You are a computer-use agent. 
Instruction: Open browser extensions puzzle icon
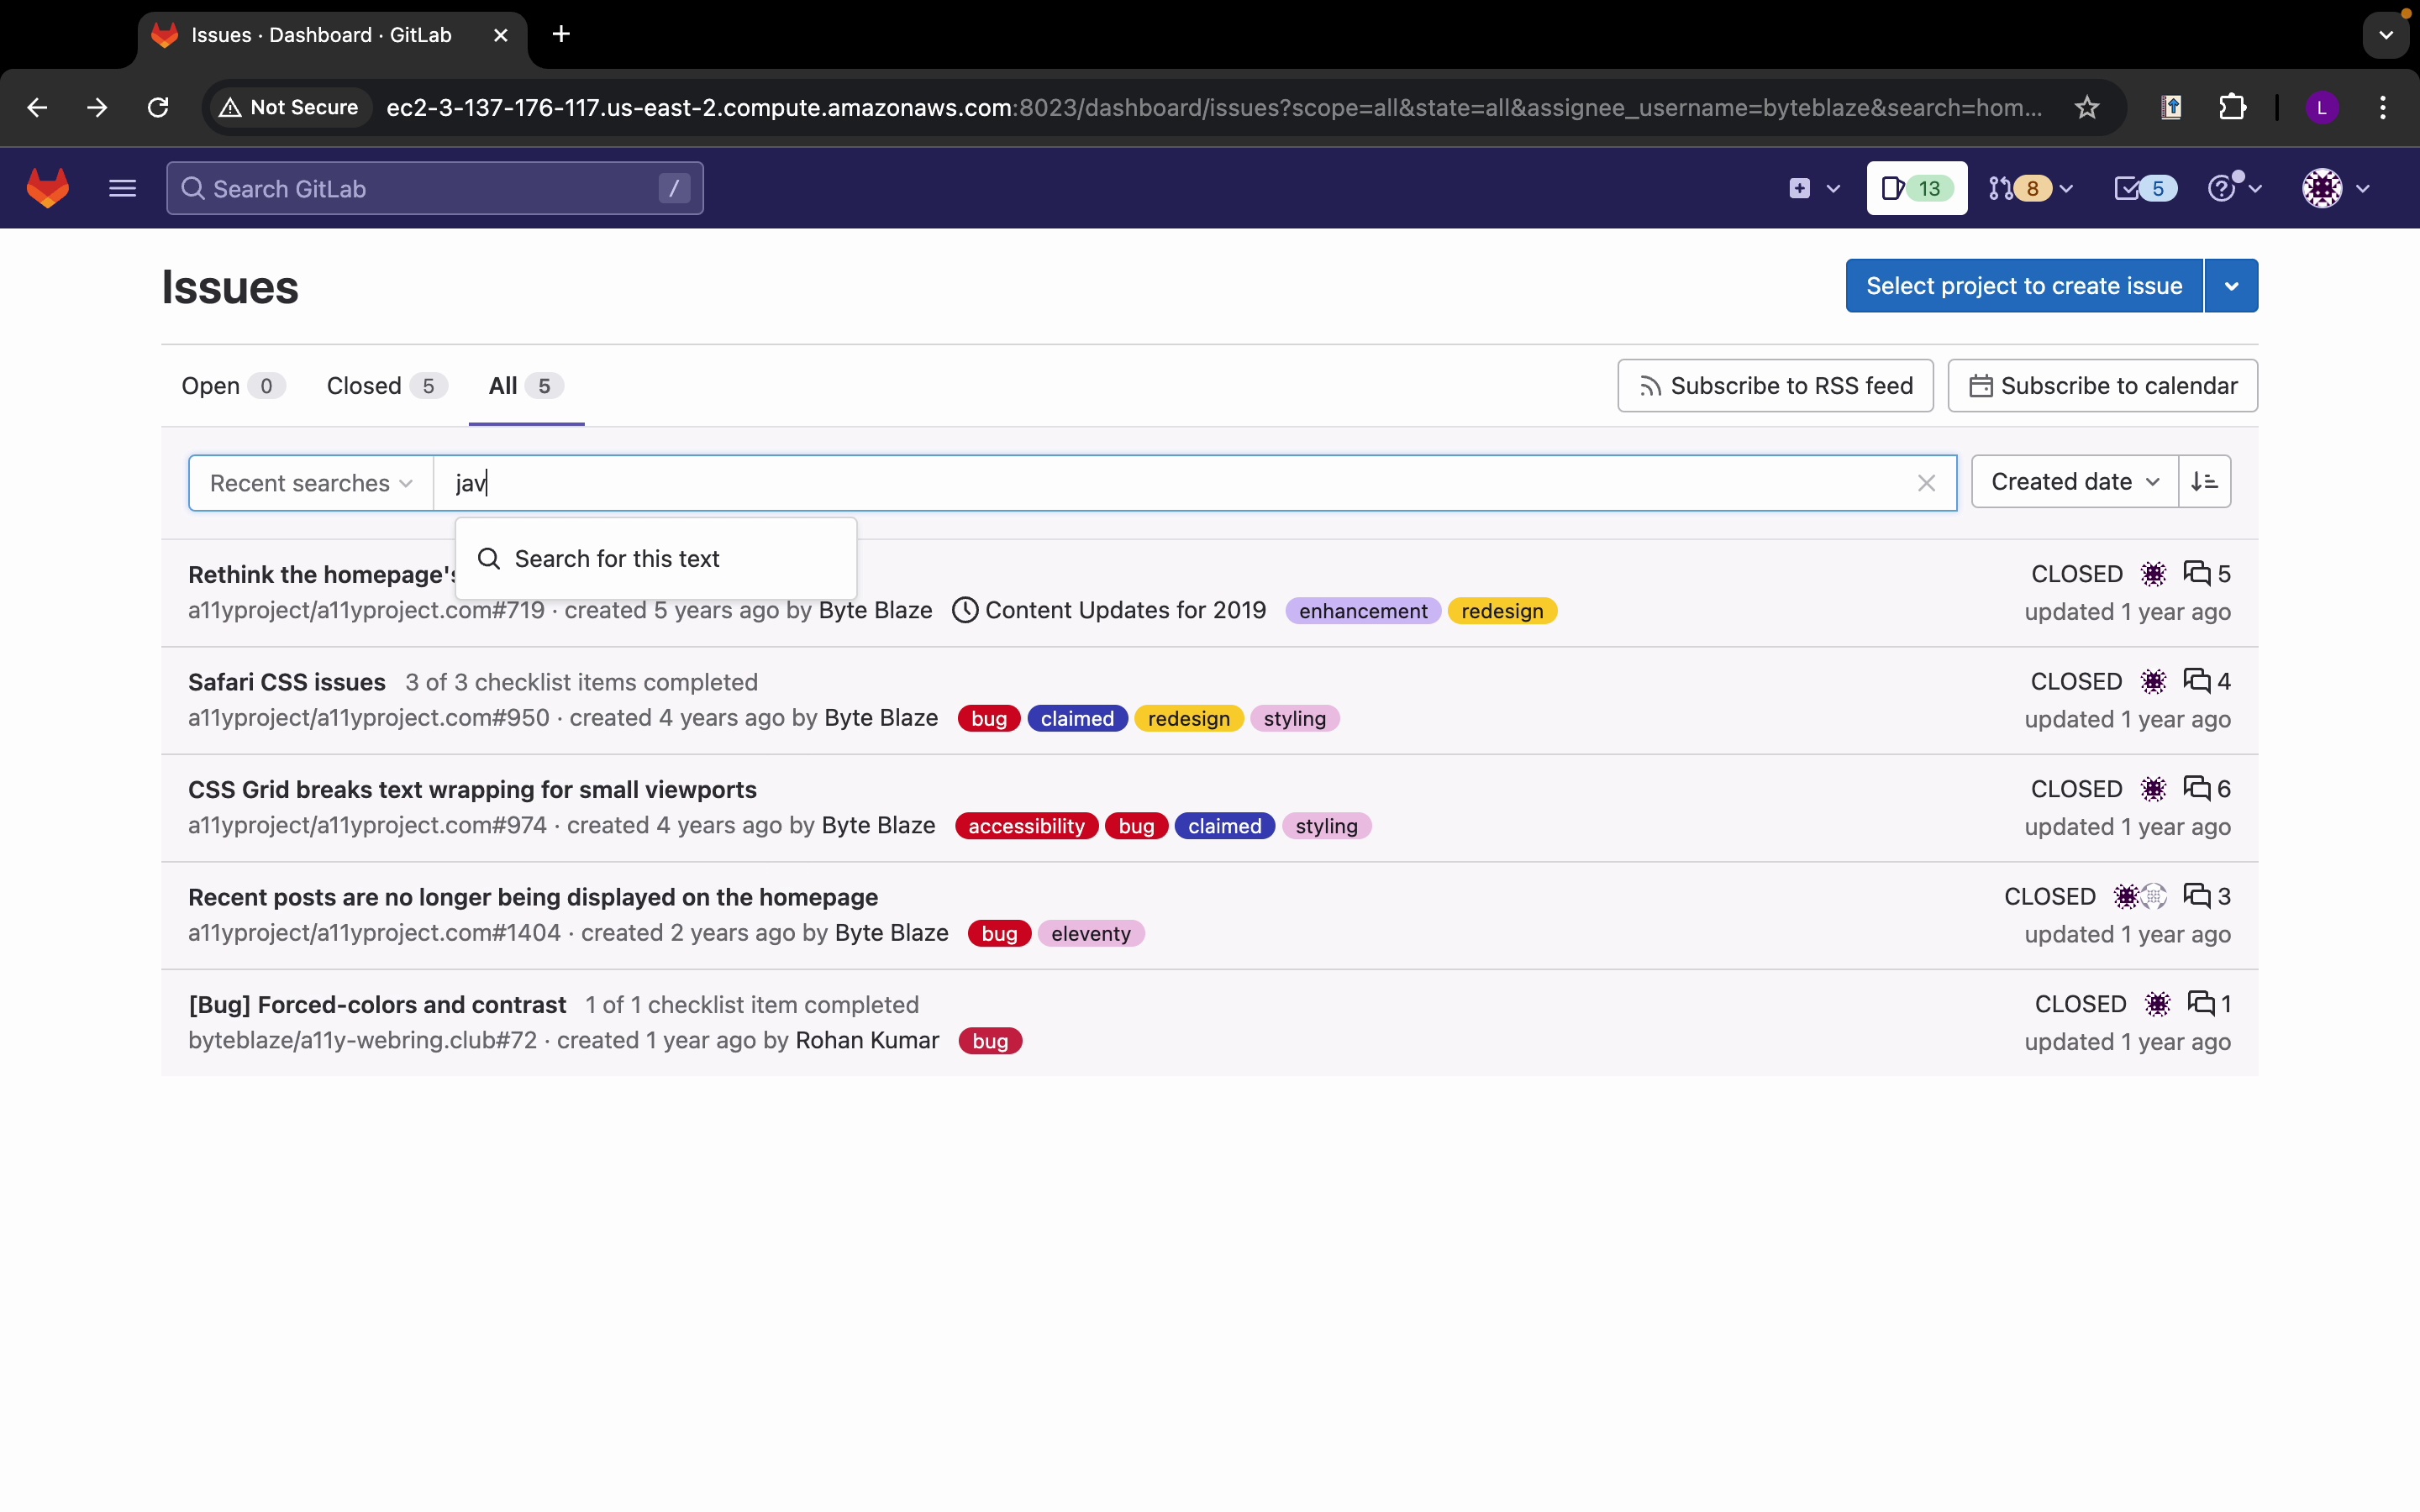(2232, 107)
